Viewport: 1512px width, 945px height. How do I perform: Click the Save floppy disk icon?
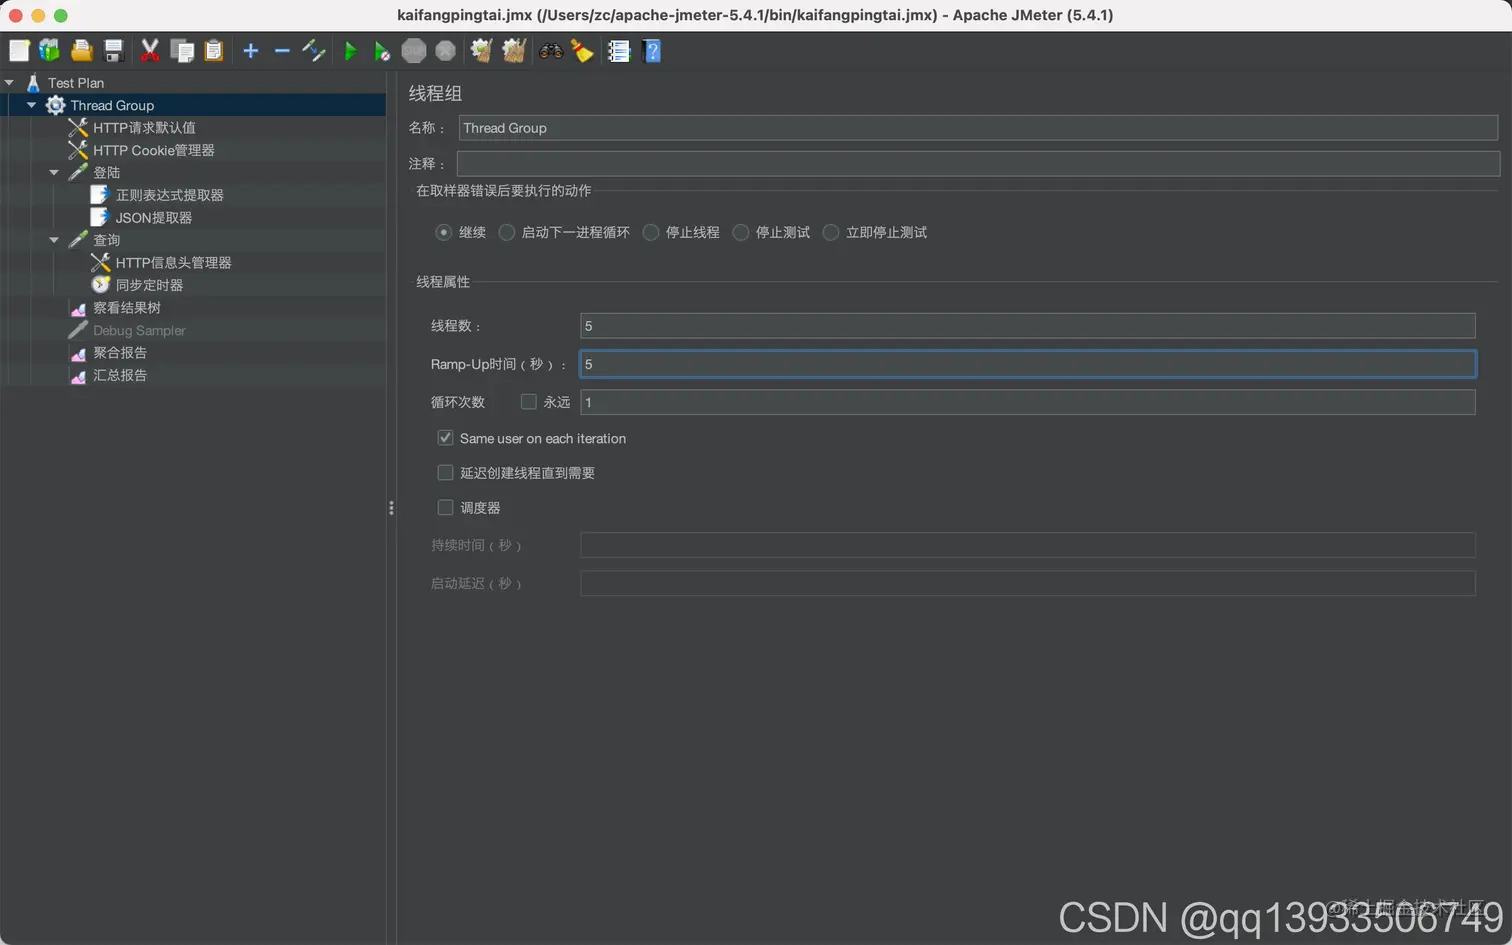coord(114,51)
